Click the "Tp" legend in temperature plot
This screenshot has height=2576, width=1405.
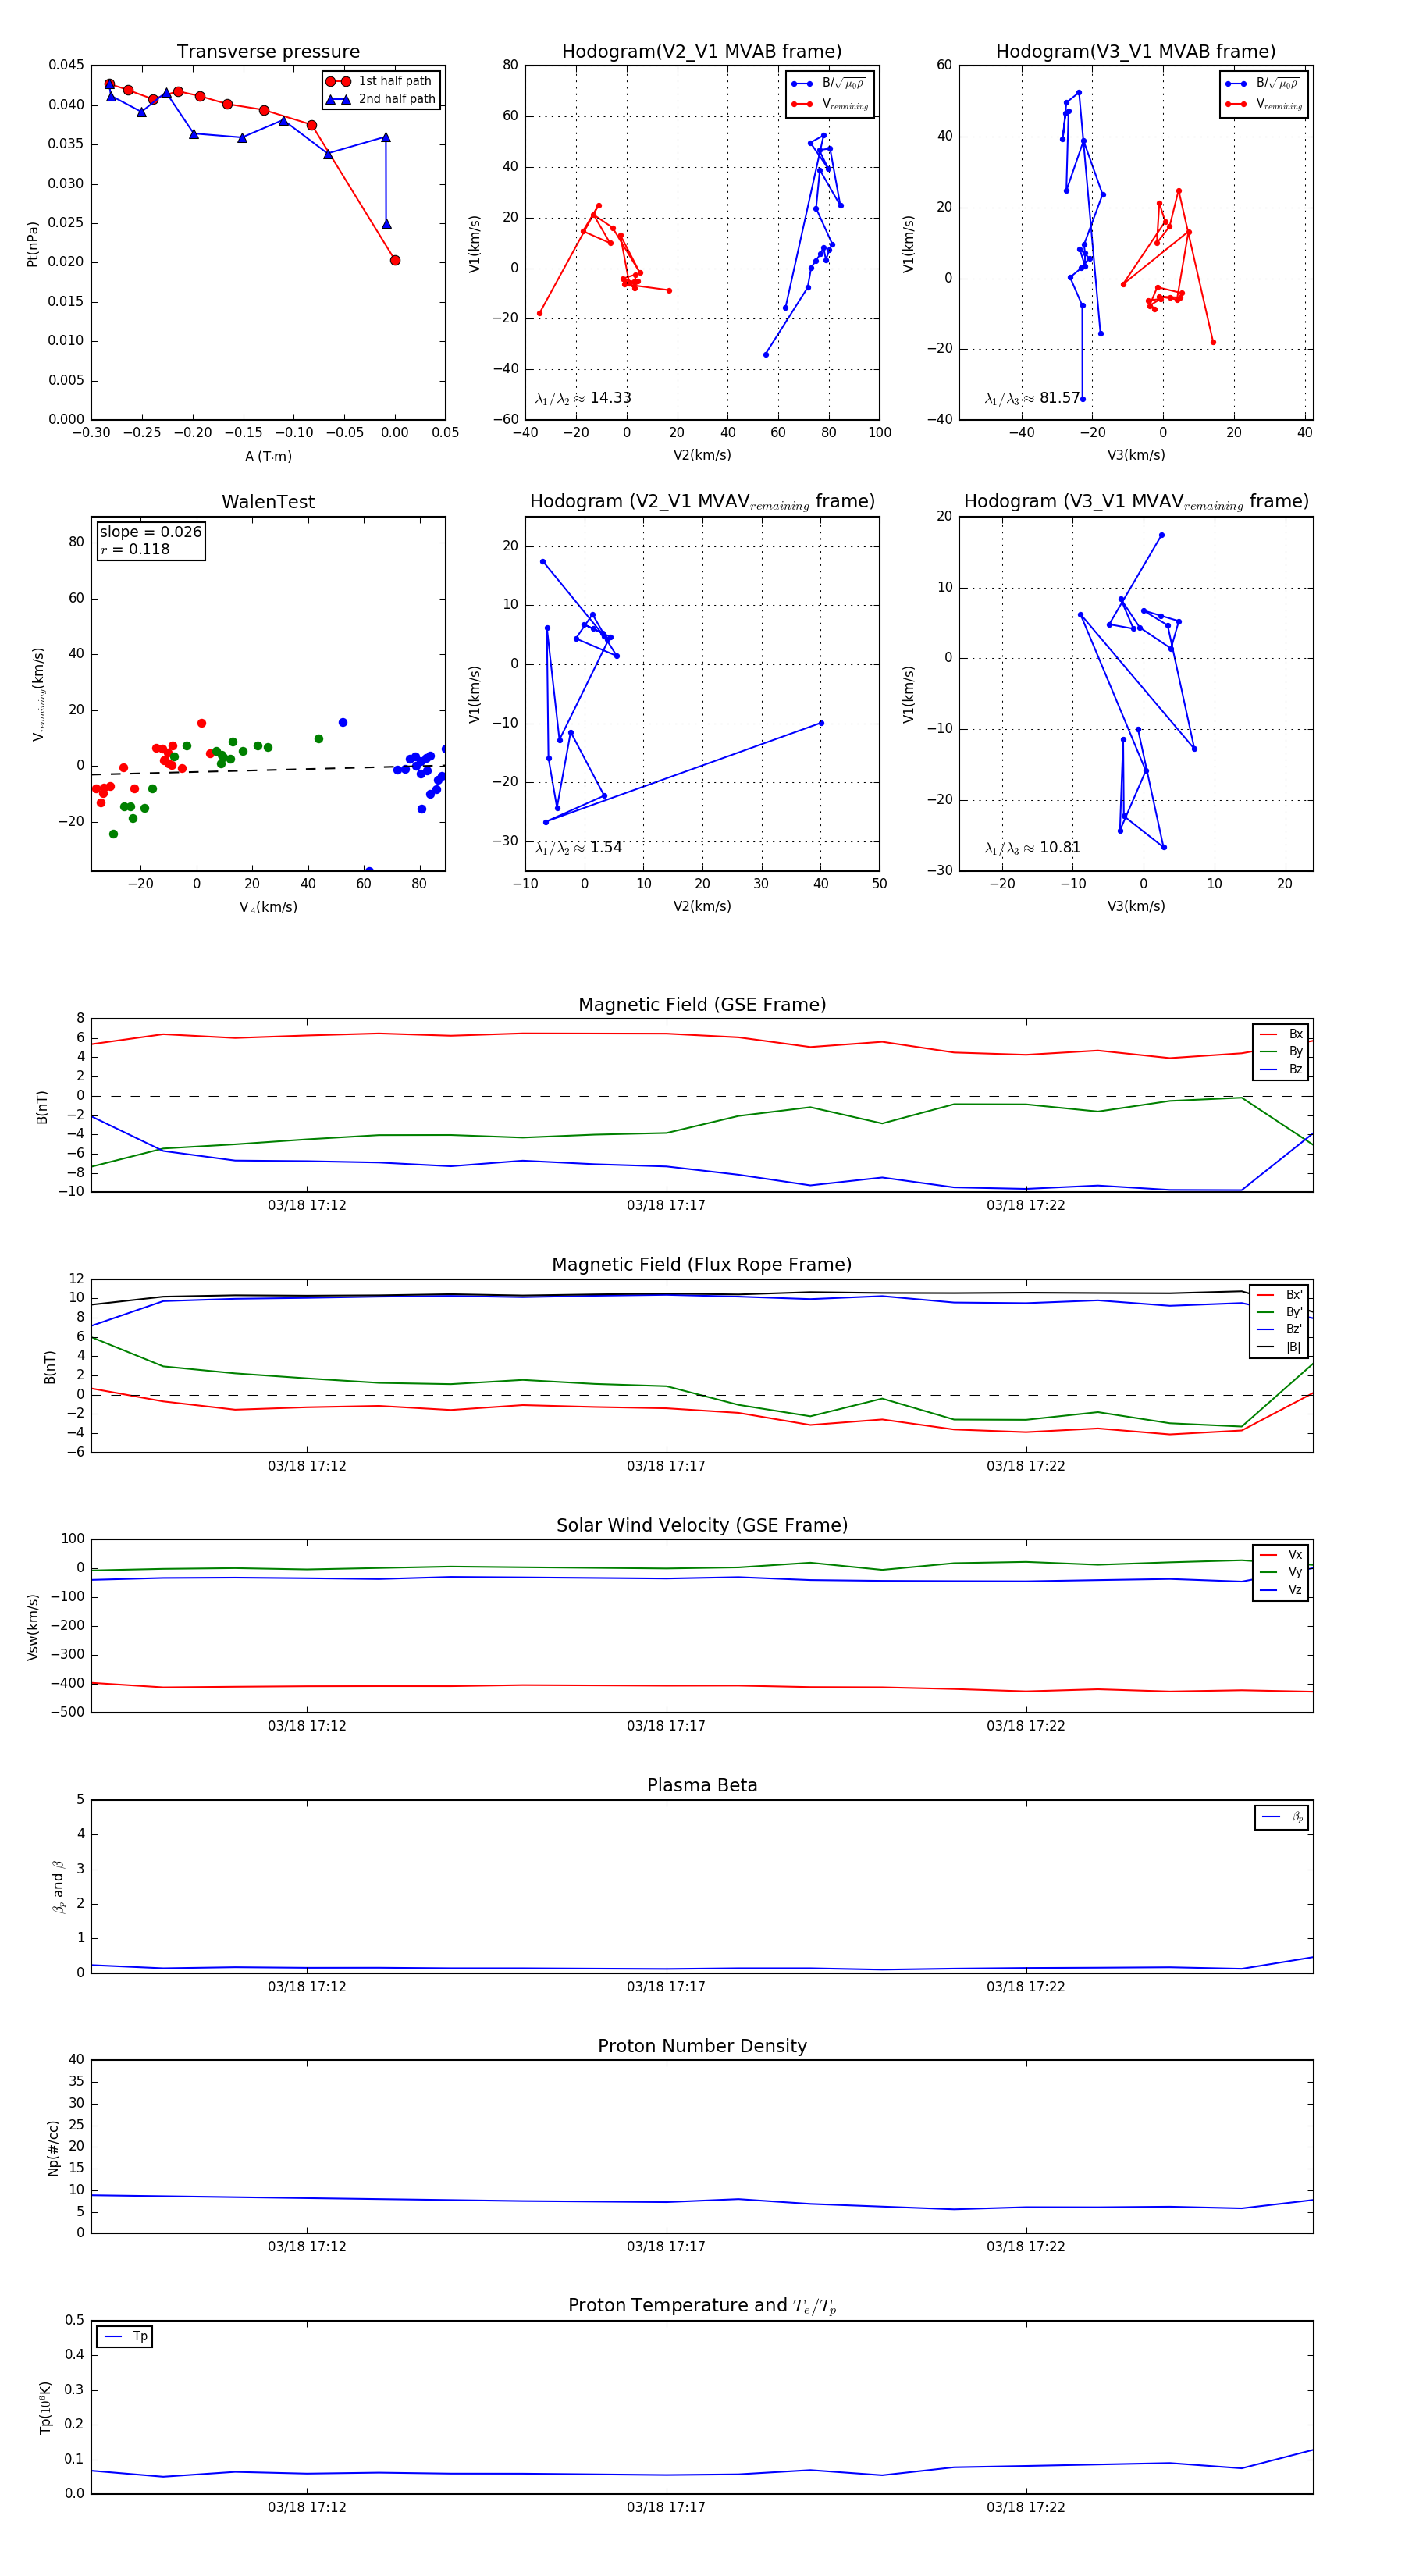coord(125,2336)
